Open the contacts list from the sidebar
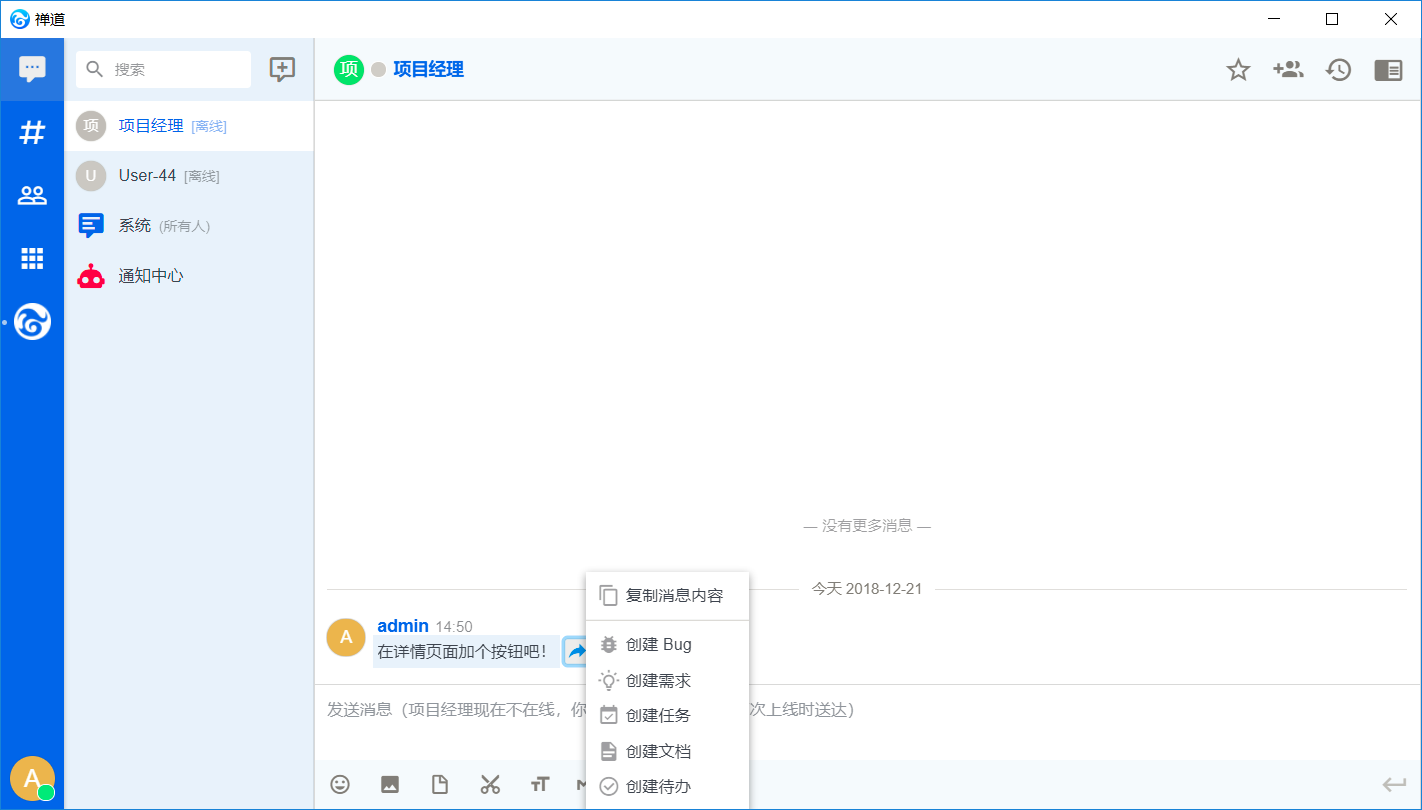The height and width of the screenshot is (810, 1422). [32, 196]
